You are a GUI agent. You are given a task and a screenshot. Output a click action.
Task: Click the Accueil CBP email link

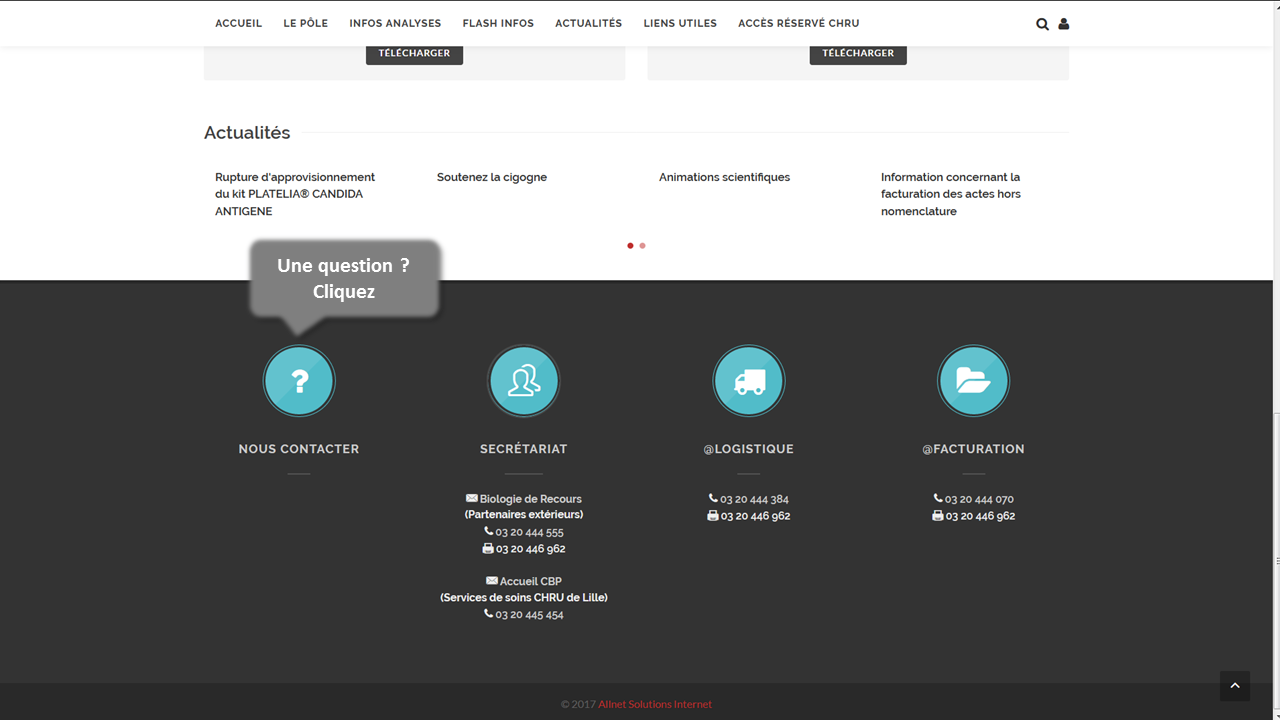click(x=530, y=581)
